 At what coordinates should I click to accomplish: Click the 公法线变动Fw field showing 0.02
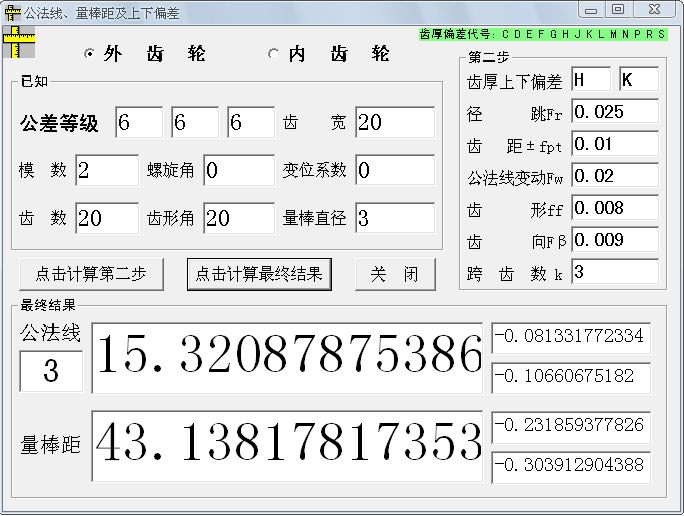pyautogui.click(x=615, y=176)
